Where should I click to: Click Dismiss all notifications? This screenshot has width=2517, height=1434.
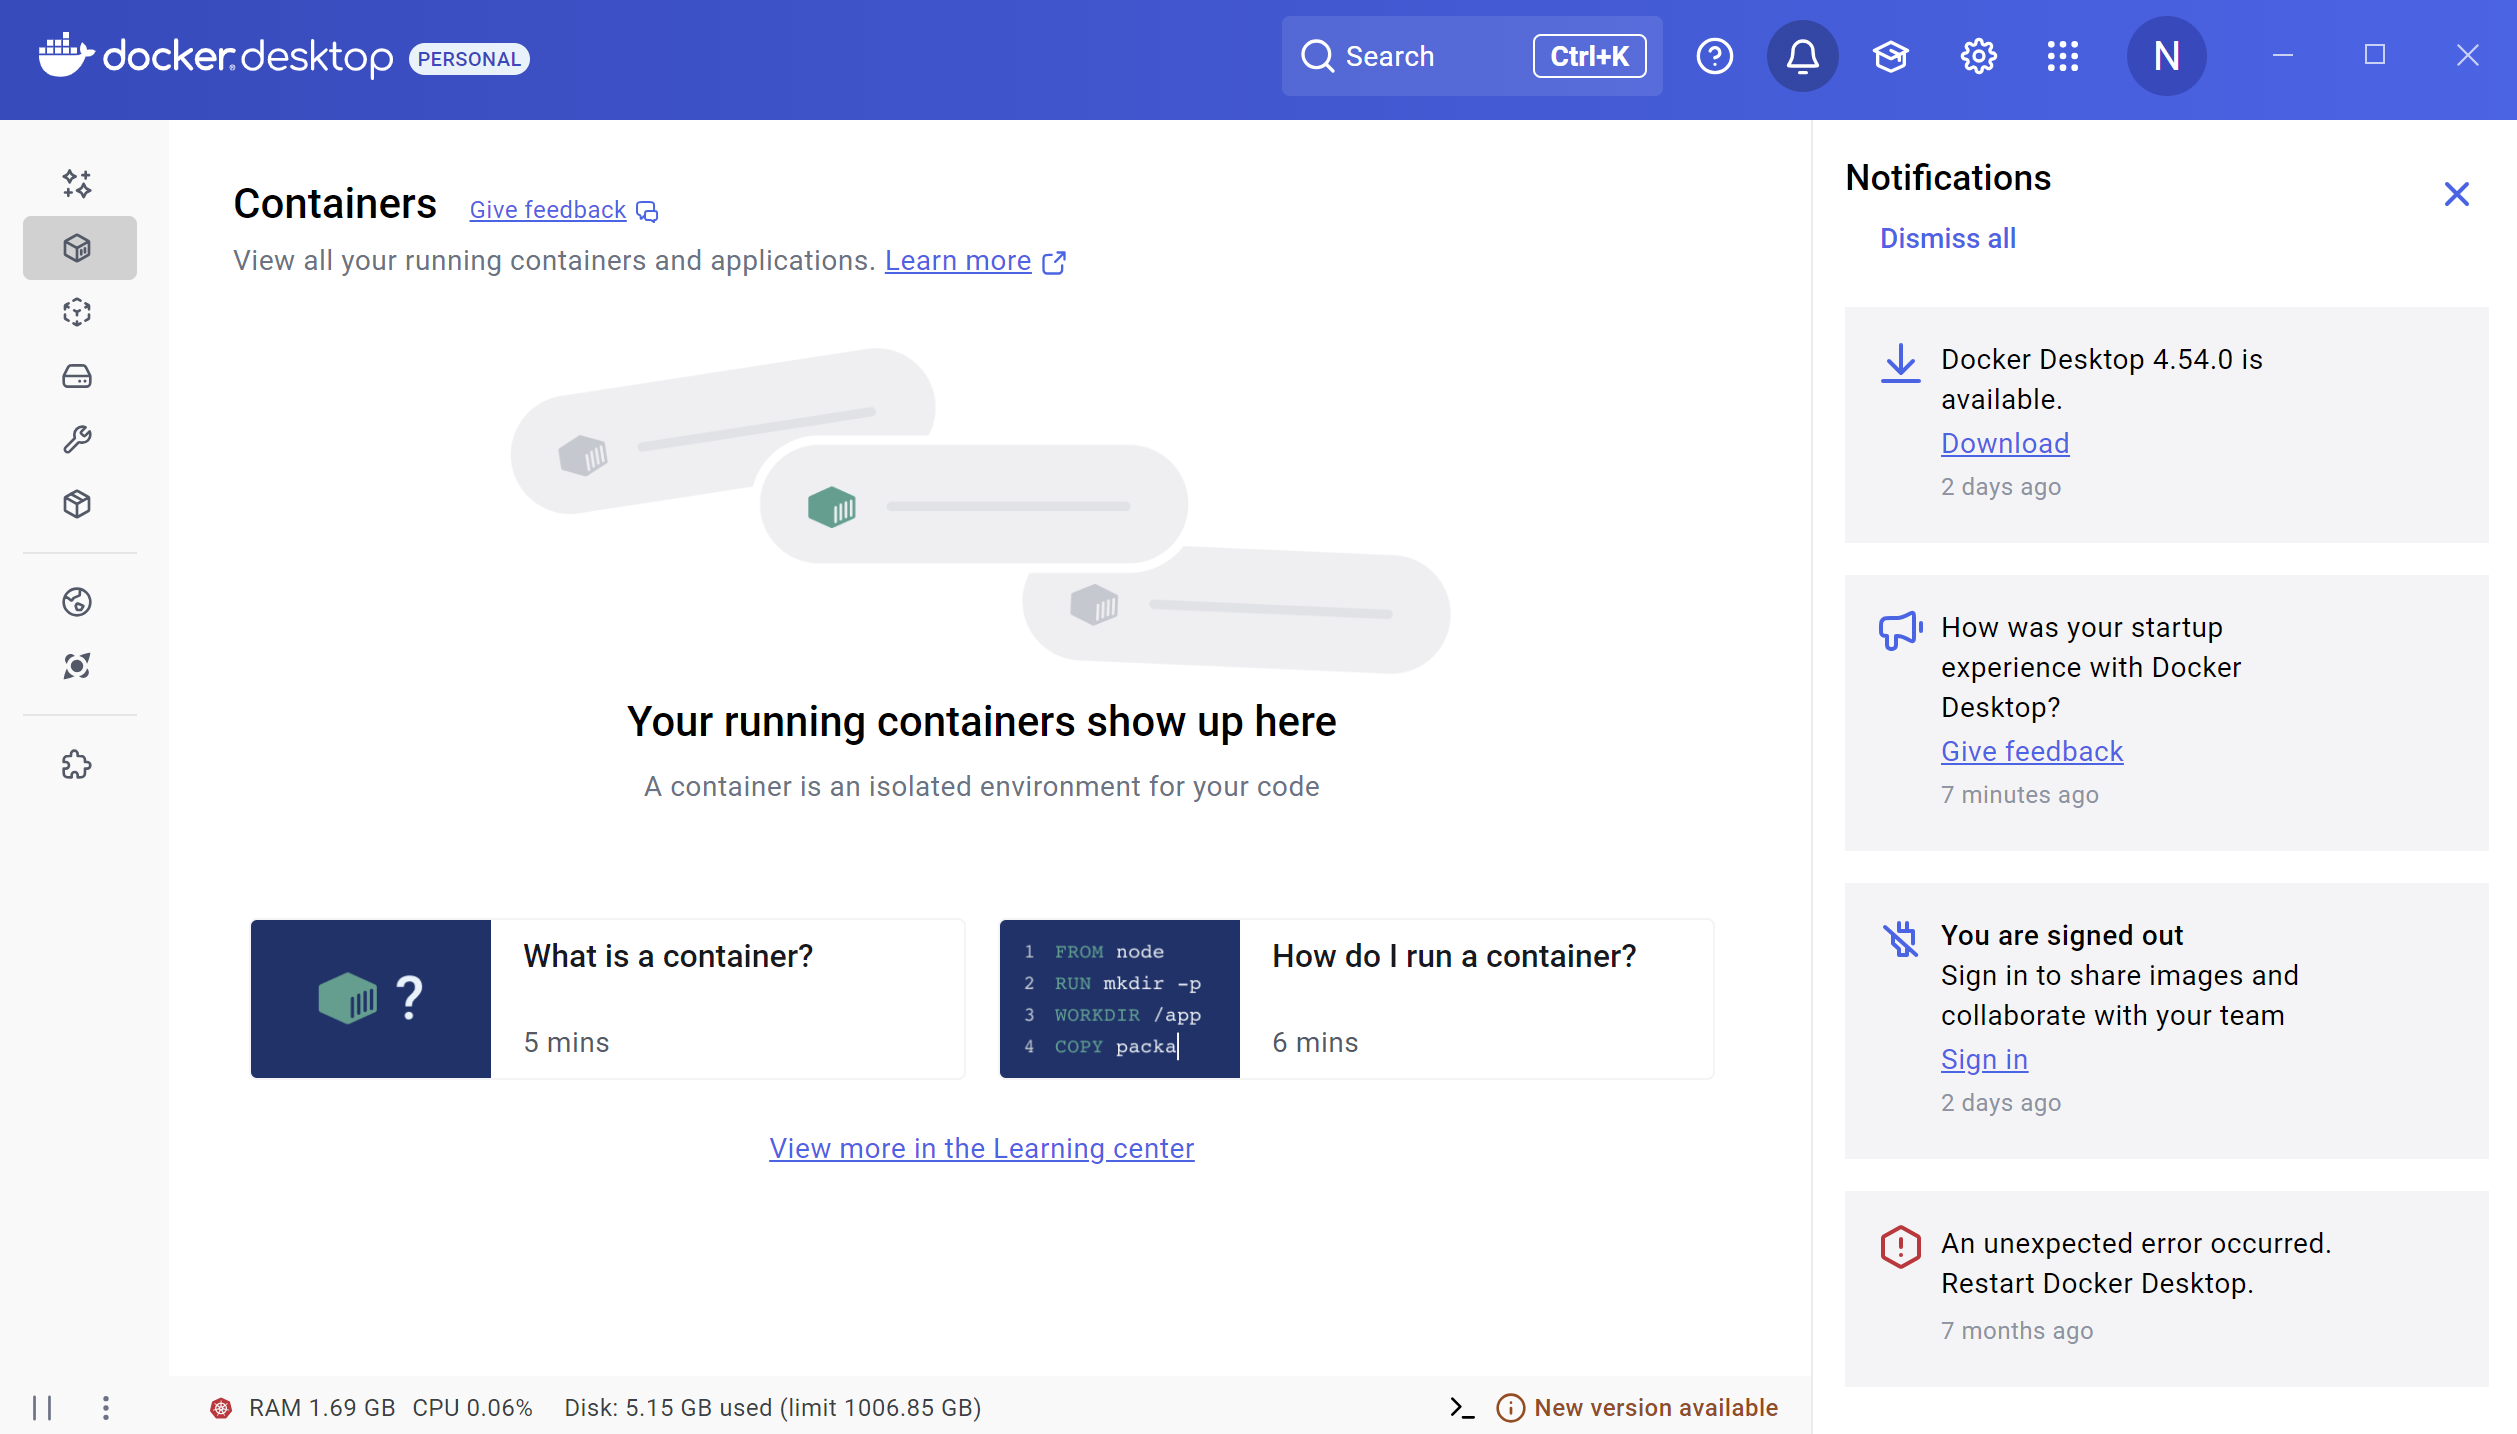1947,238
